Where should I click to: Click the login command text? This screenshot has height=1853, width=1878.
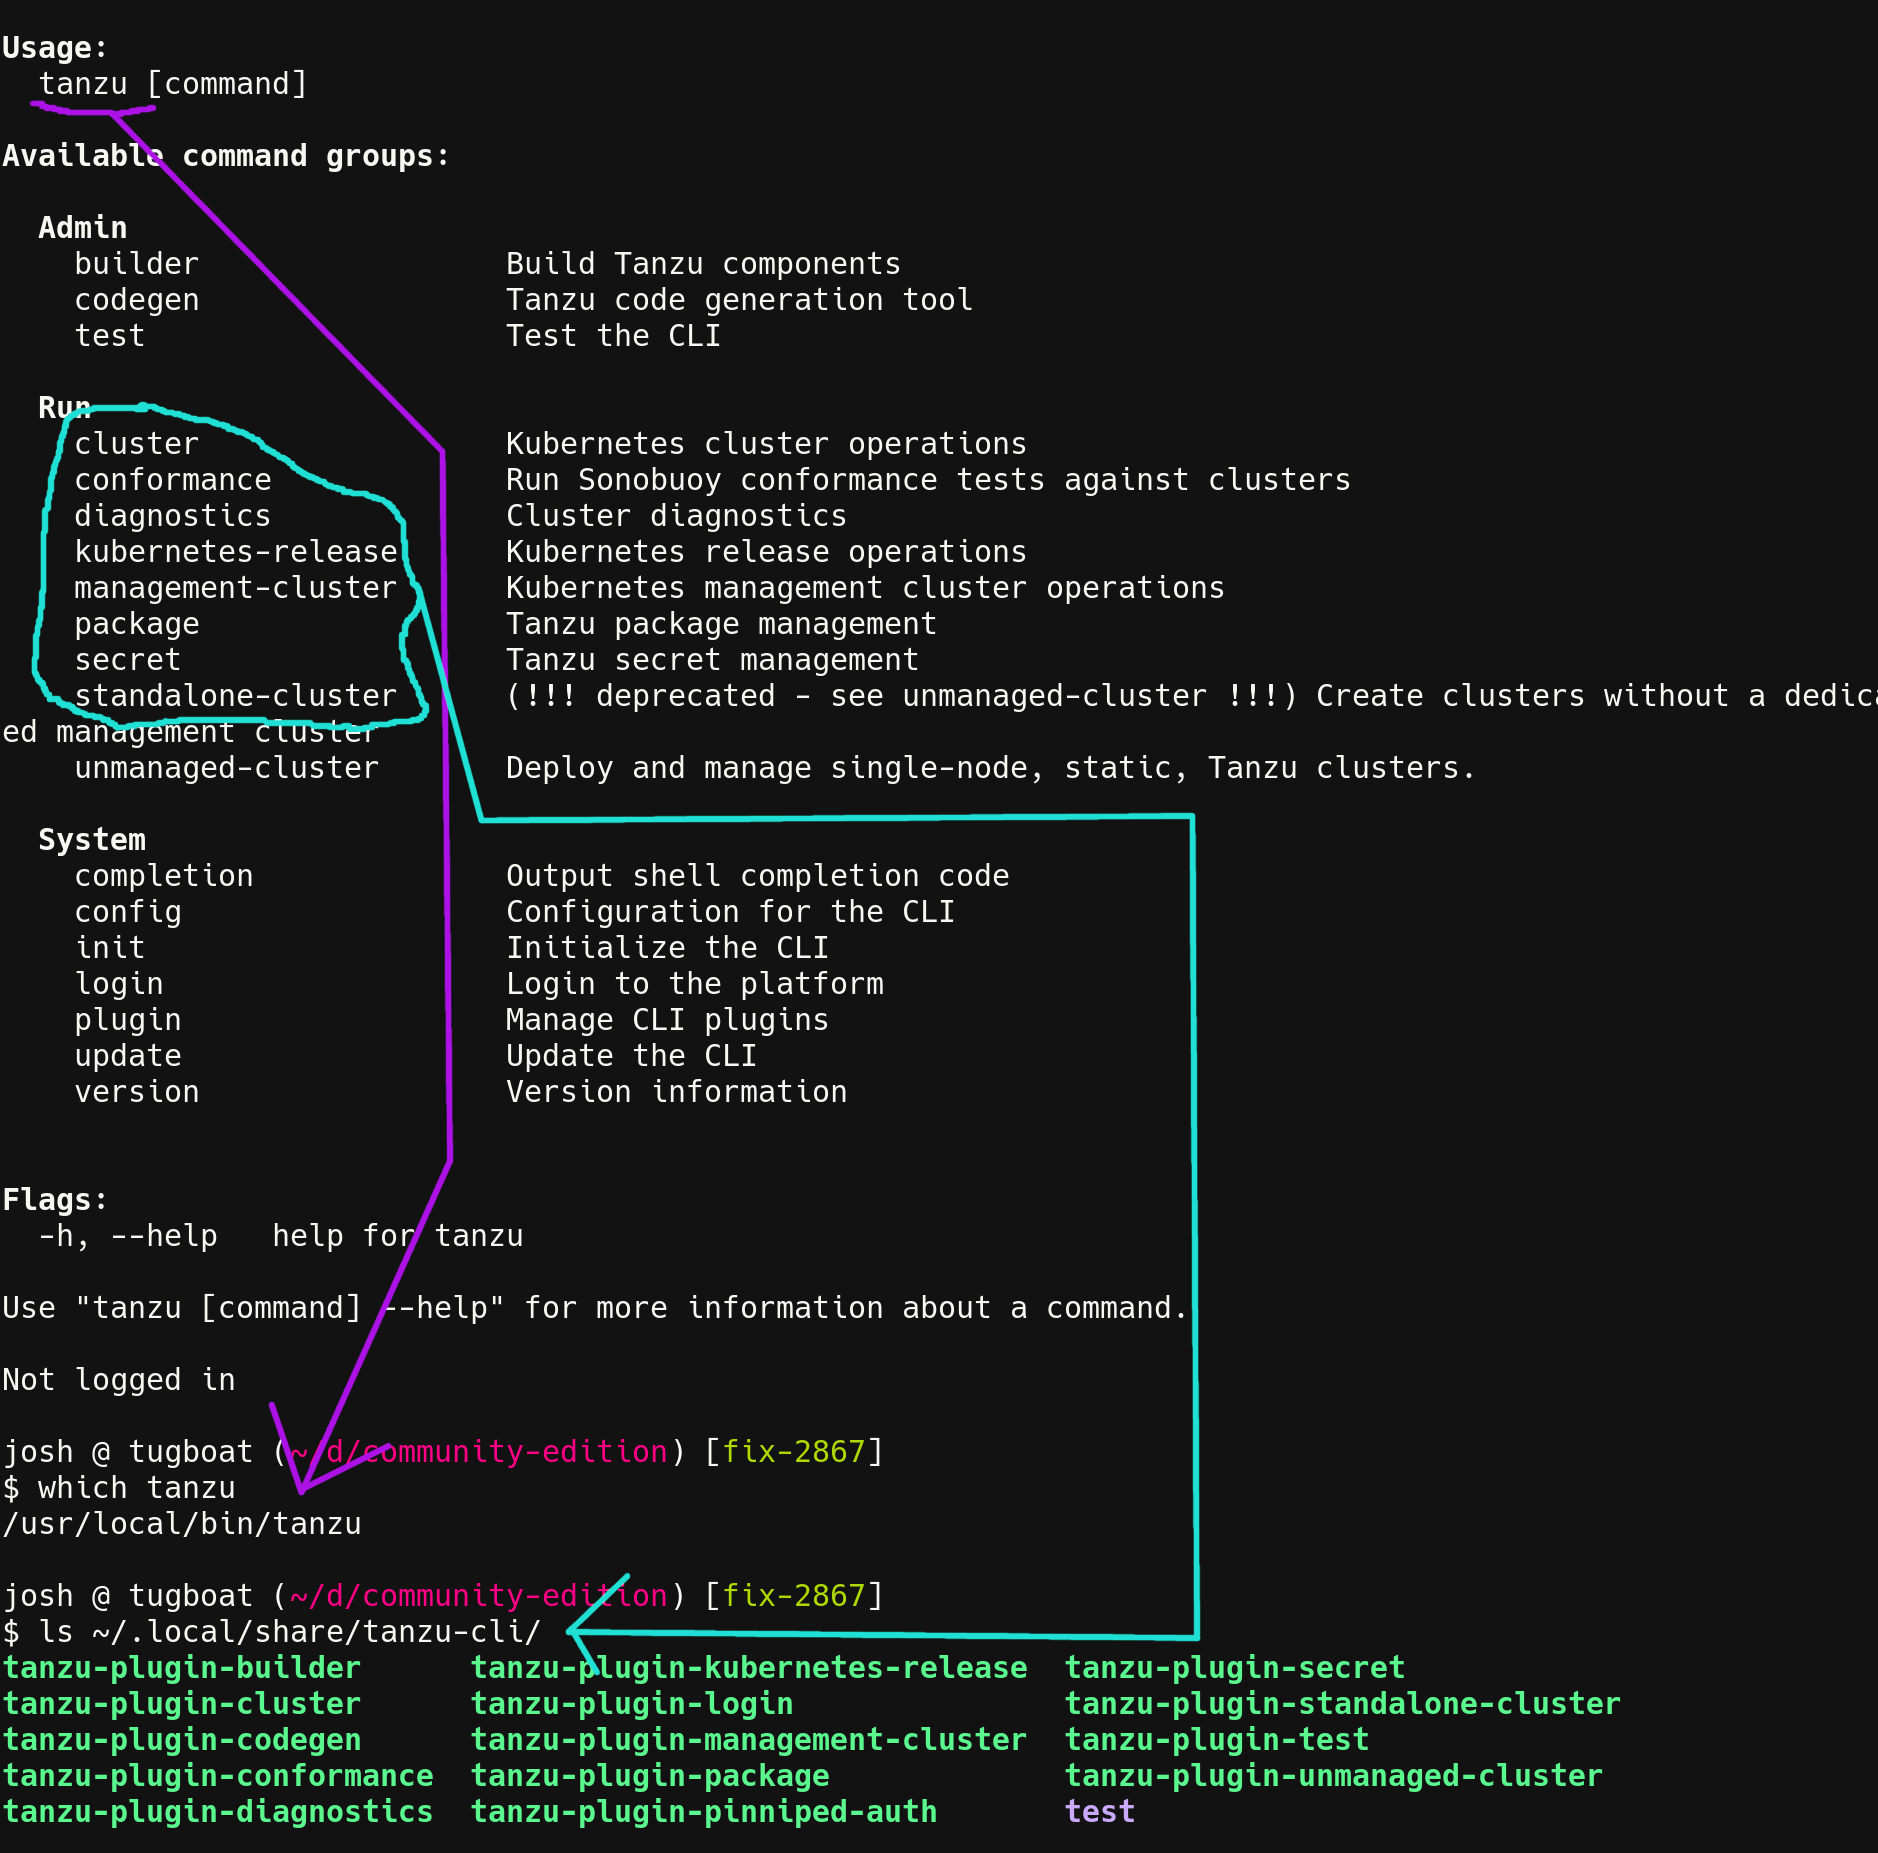(x=118, y=983)
